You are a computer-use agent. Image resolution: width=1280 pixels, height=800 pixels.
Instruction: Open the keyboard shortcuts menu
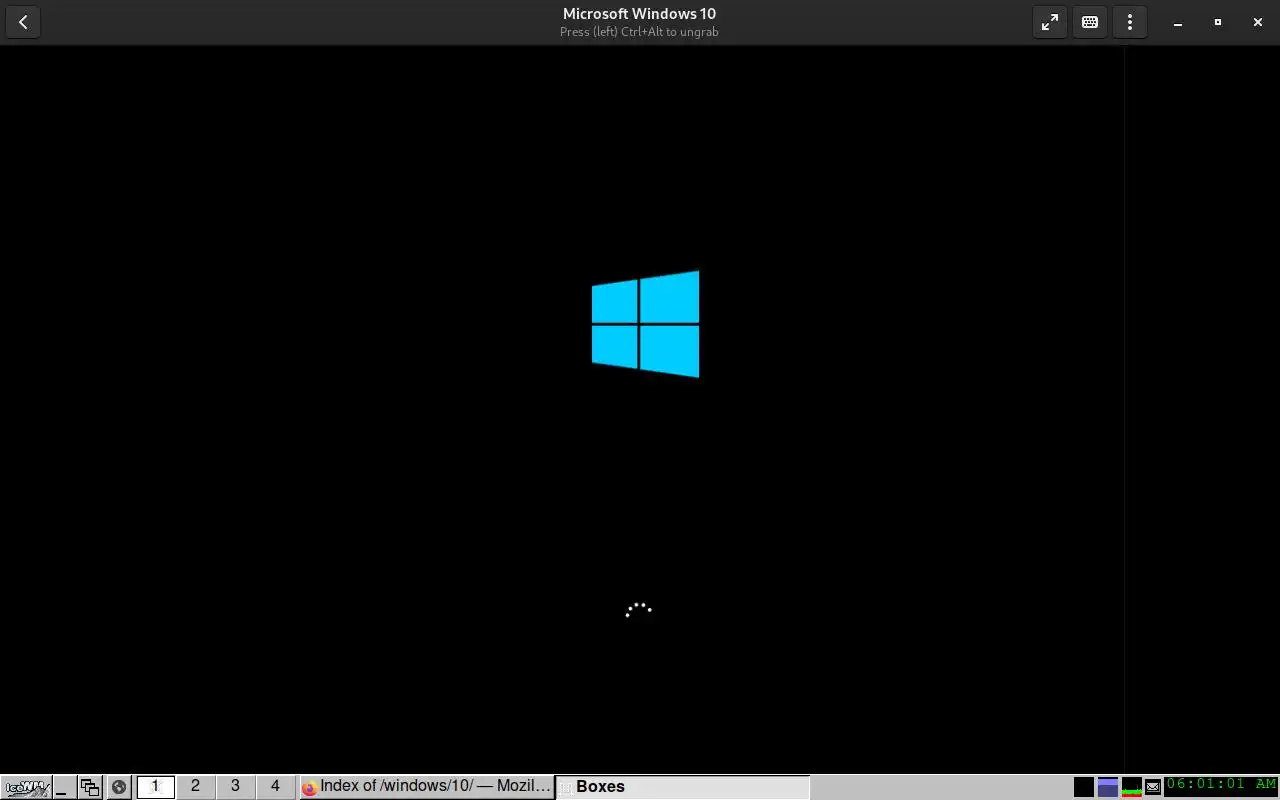point(1090,22)
